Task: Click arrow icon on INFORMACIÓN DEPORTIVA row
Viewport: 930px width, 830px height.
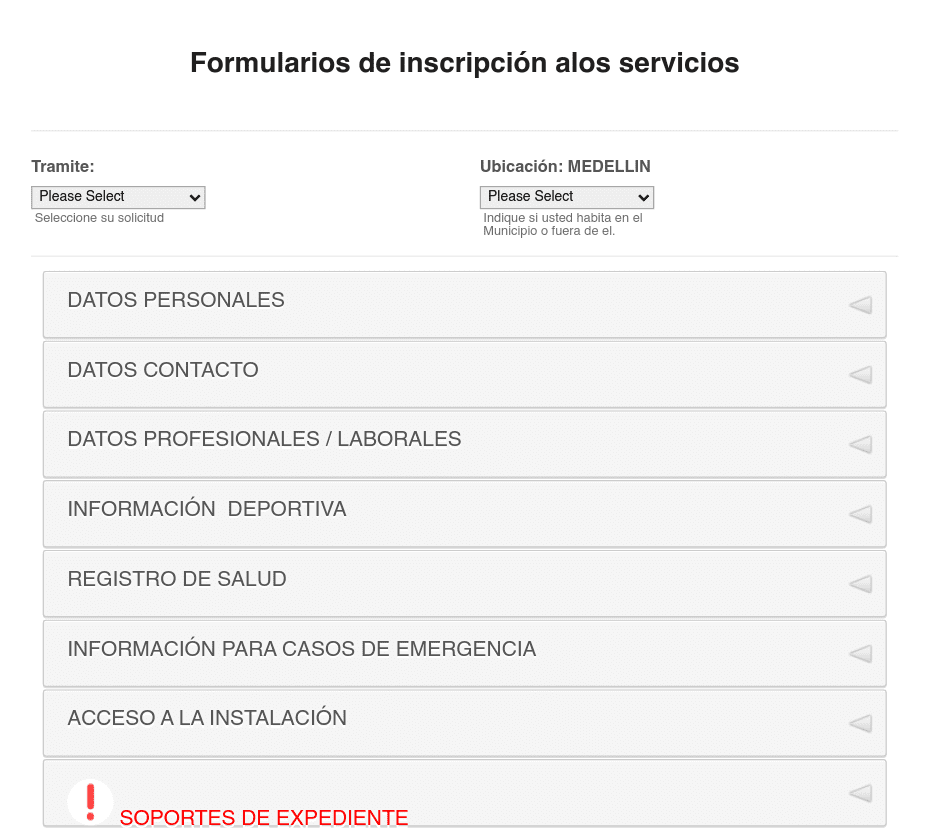Action: coord(860,514)
